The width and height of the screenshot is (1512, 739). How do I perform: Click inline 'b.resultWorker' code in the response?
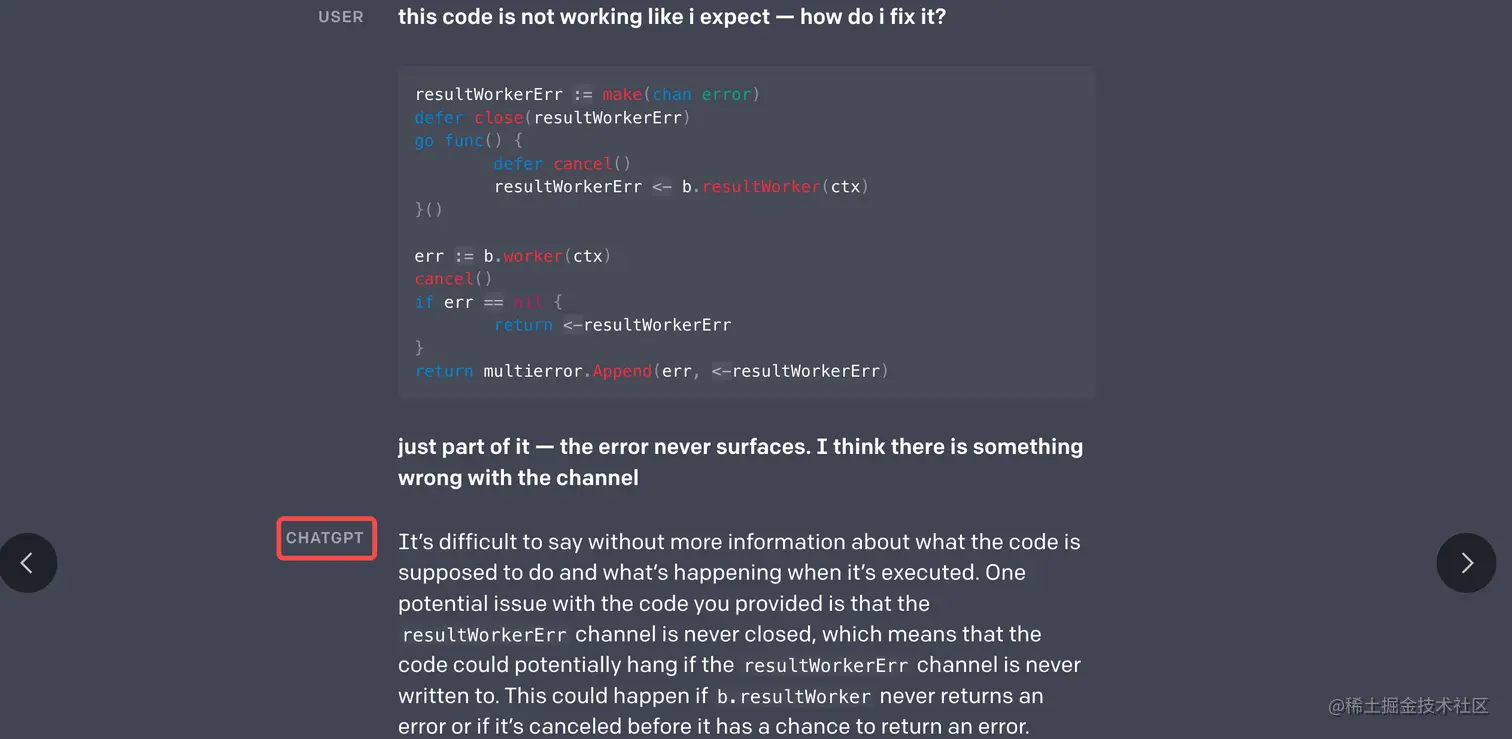pyautogui.click(x=795, y=696)
